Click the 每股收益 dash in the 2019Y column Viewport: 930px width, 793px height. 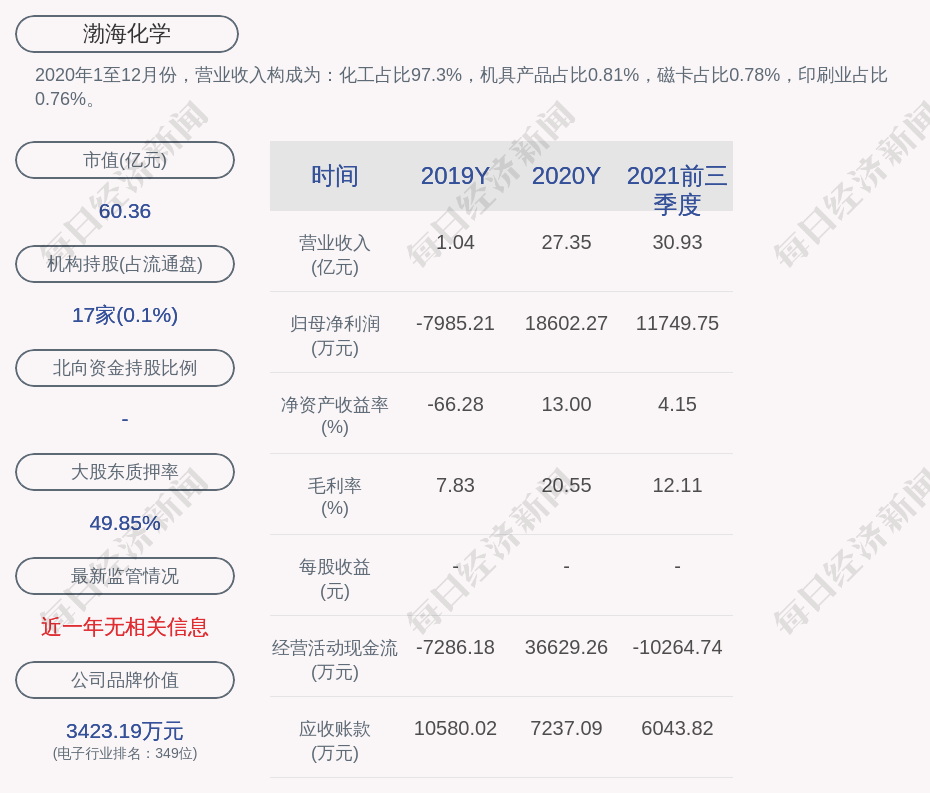click(x=456, y=567)
